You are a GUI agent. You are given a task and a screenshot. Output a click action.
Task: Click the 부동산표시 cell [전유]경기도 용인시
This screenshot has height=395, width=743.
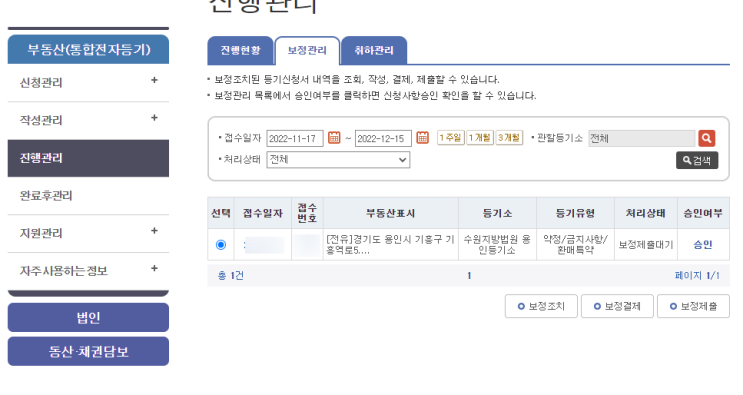tap(390, 245)
